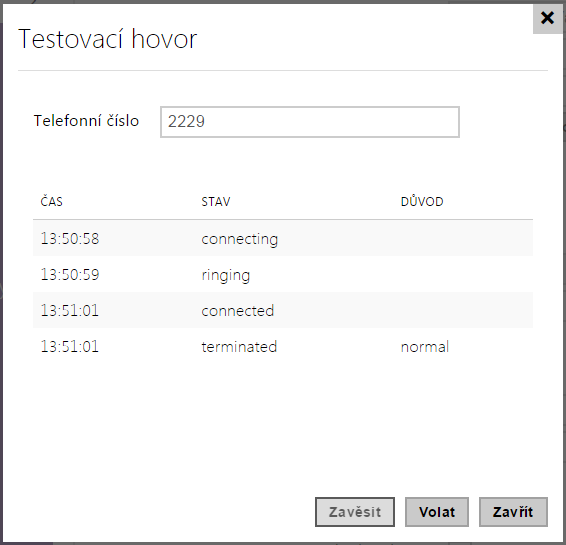This screenshot has width=566, height=545.
Task: Click the Telefonní číslo label
Action: [x=86, y=121]
